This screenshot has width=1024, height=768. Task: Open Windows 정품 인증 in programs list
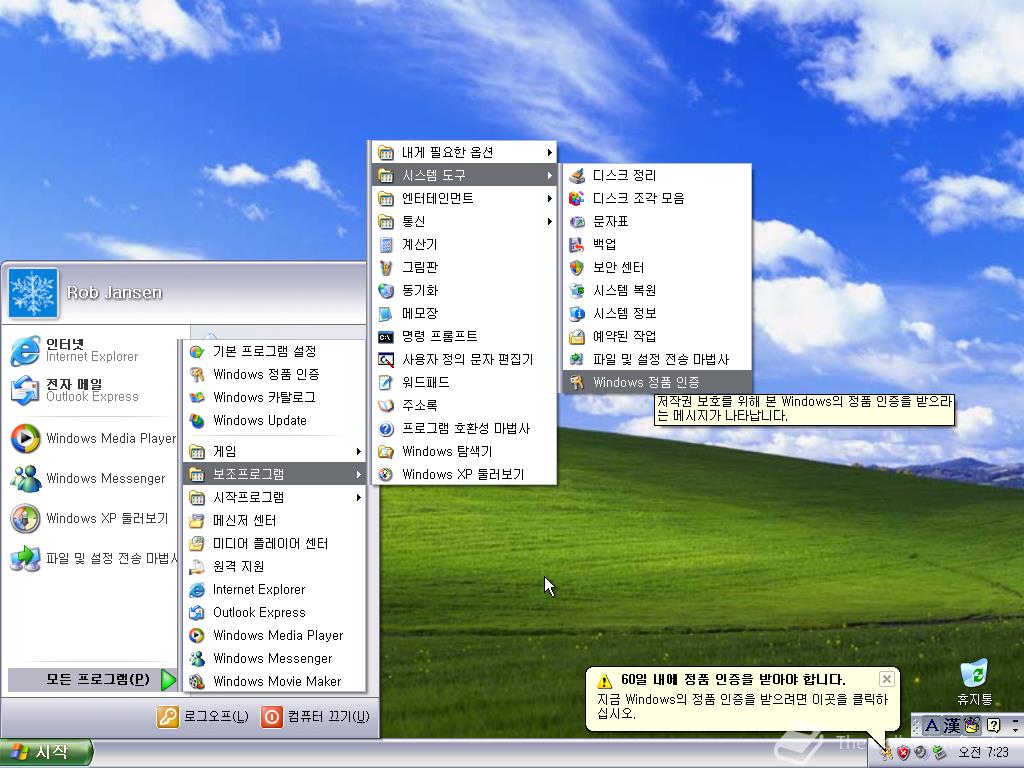pyautogui.click(x=274, y=374)
